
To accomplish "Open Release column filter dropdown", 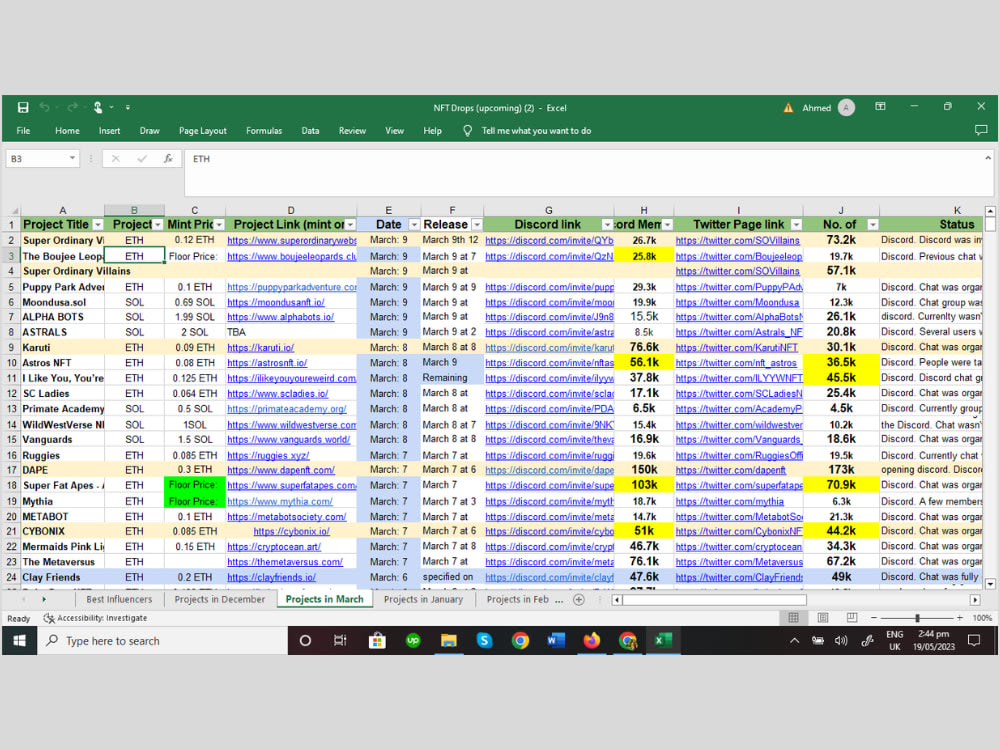I will pos(477,224).
